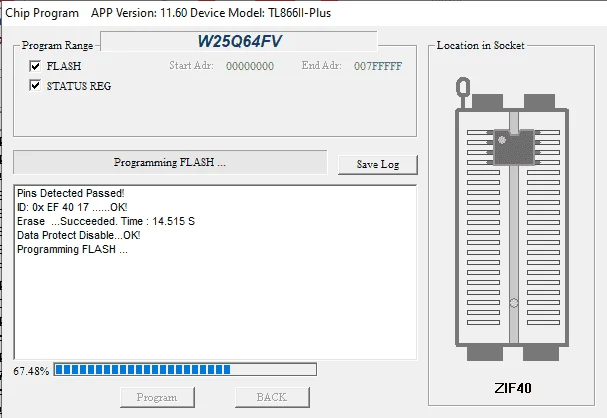Click 'APP Version: 11.60' in the title bar

(139, 13)
